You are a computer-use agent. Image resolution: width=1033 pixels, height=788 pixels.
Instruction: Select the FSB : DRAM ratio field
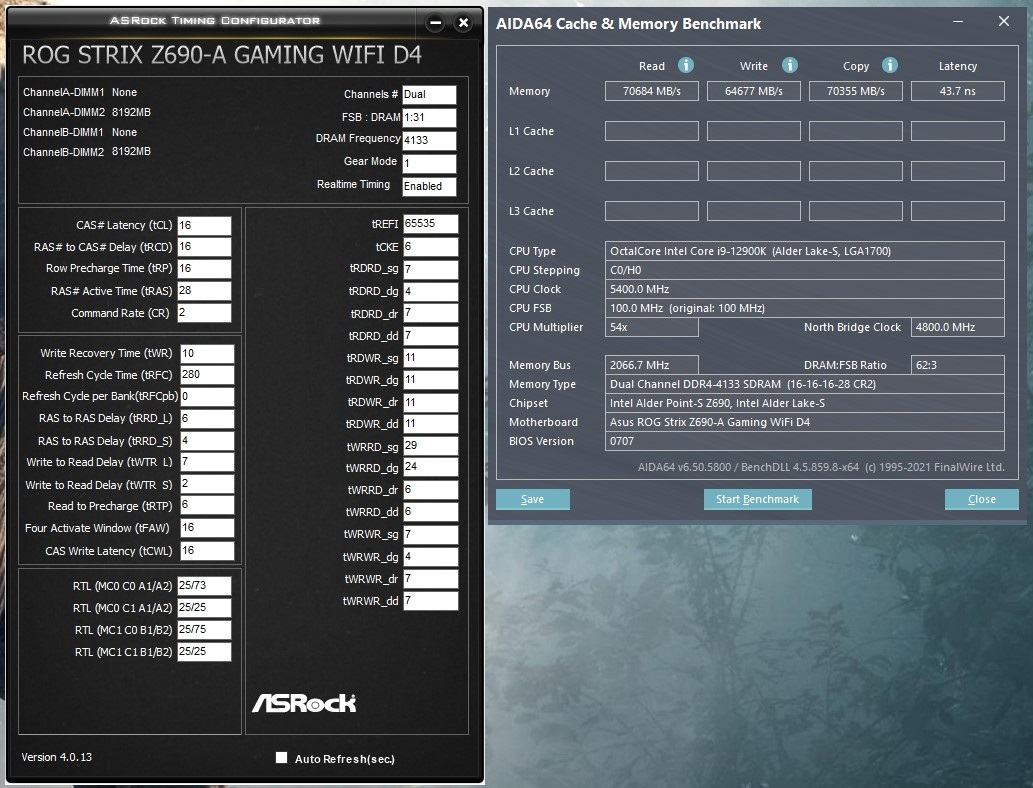[x=429, y=118]
